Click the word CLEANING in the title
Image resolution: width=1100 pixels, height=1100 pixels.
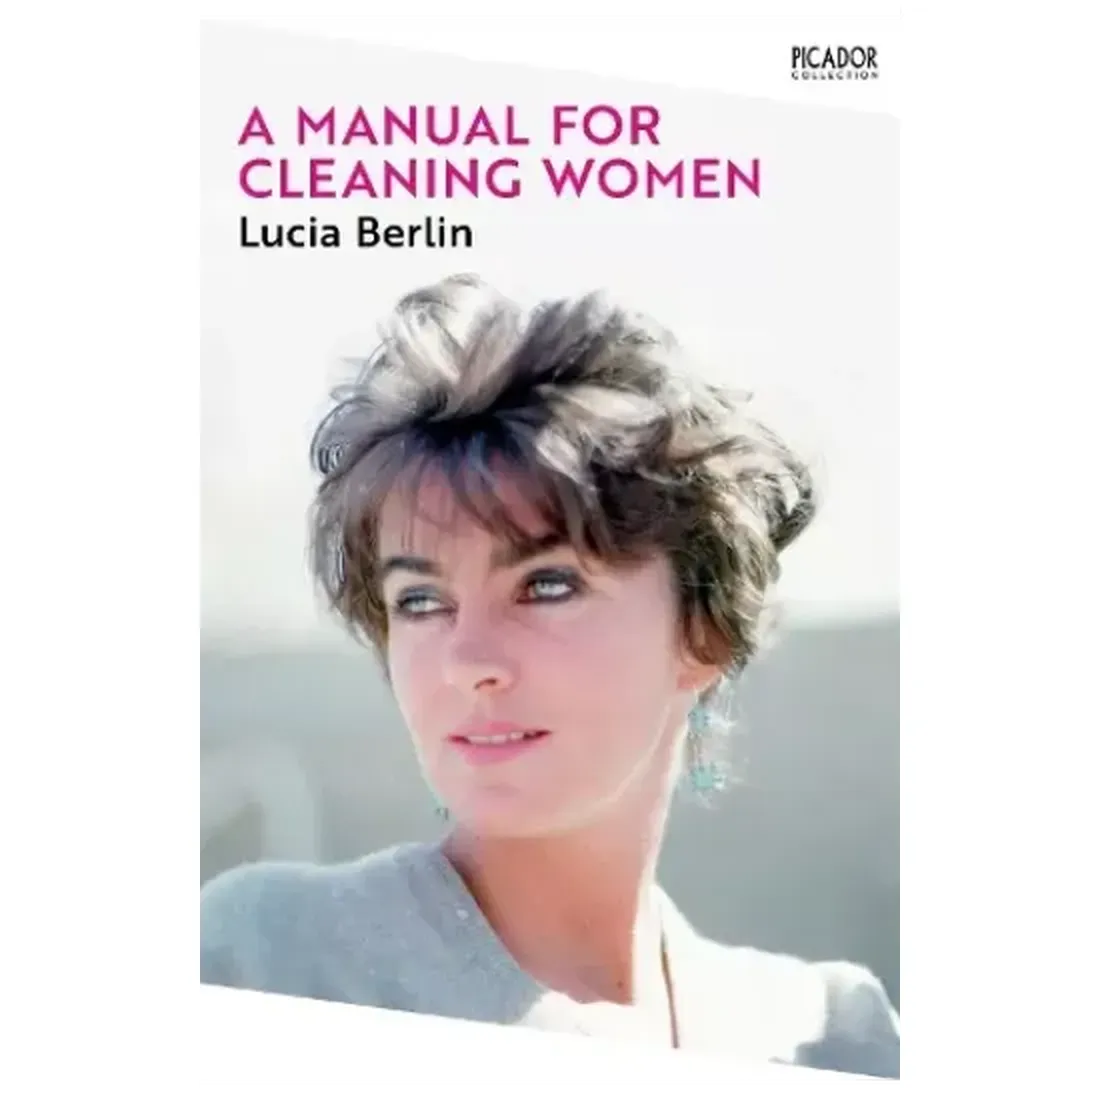[381, 179]
